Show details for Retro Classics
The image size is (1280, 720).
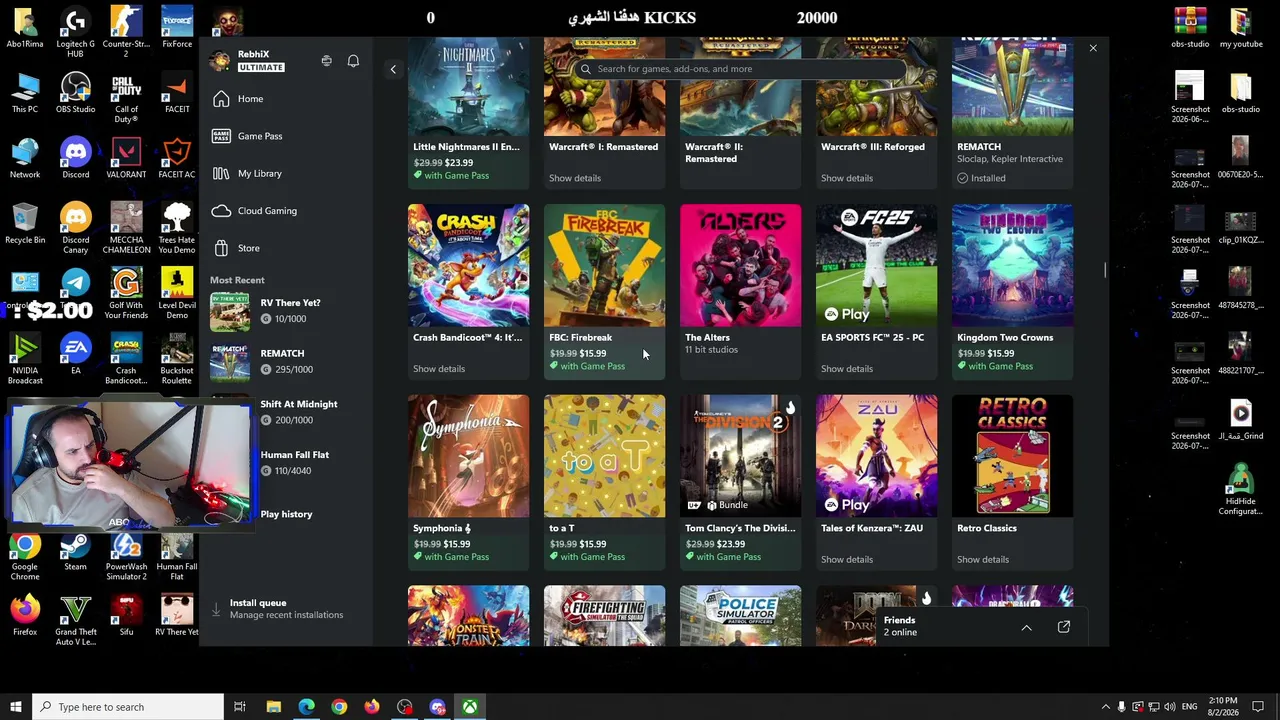pos(983,560)
